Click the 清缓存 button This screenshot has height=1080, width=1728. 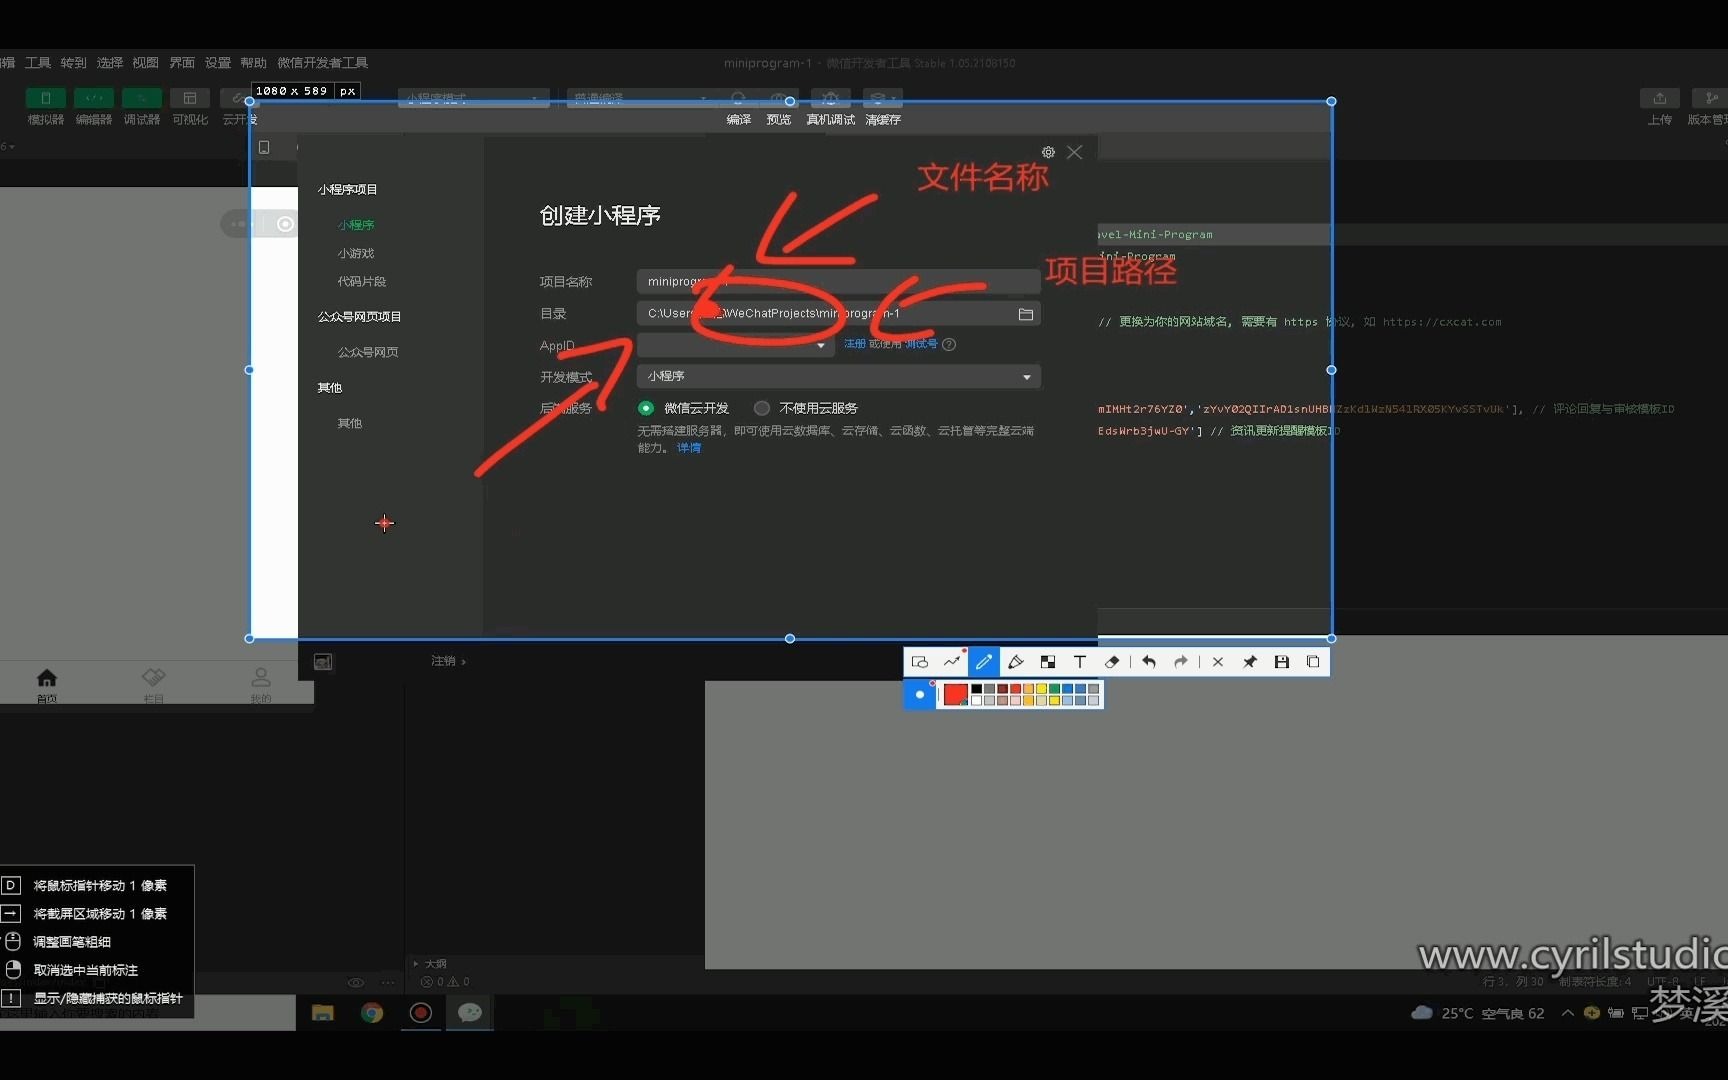click(x=883, y=120)
